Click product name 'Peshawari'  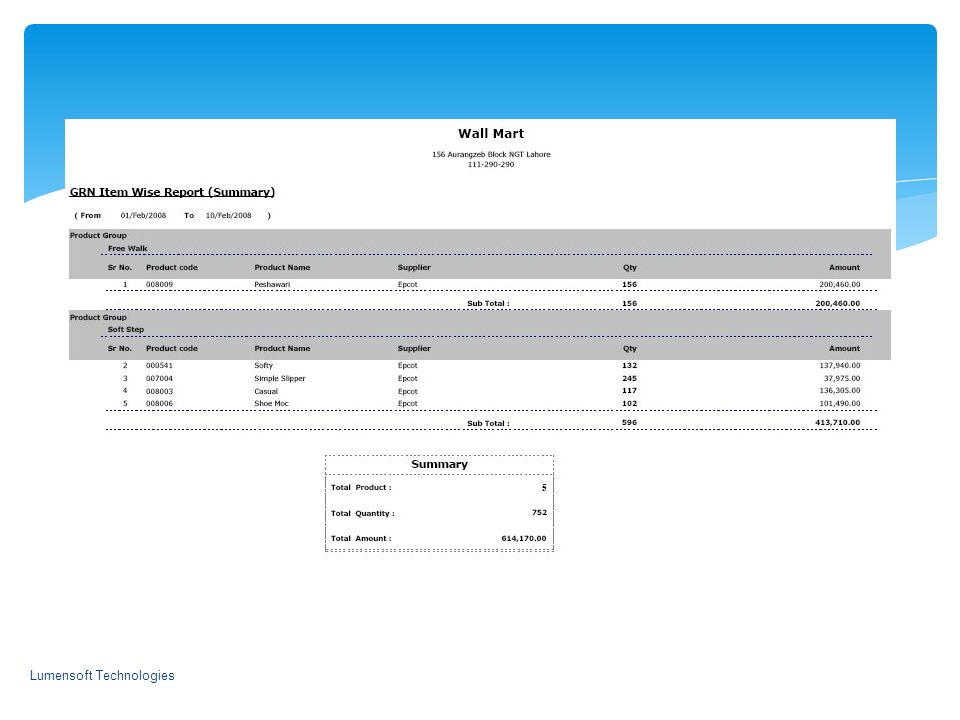tap(272, 285)
